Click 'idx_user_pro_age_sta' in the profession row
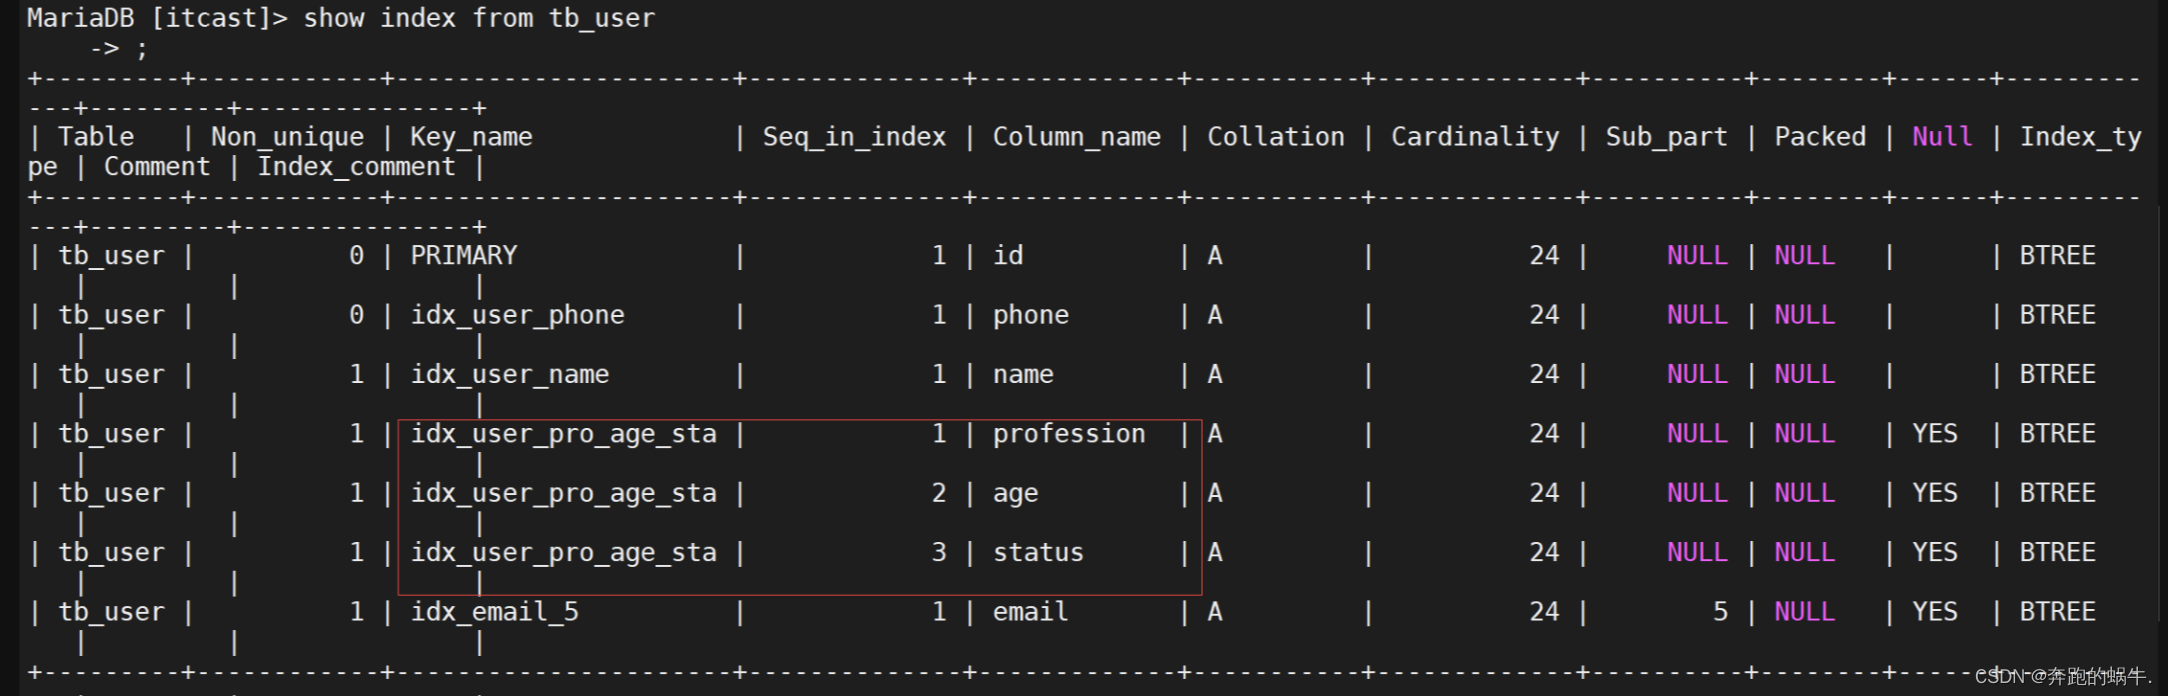 point(563,434)
